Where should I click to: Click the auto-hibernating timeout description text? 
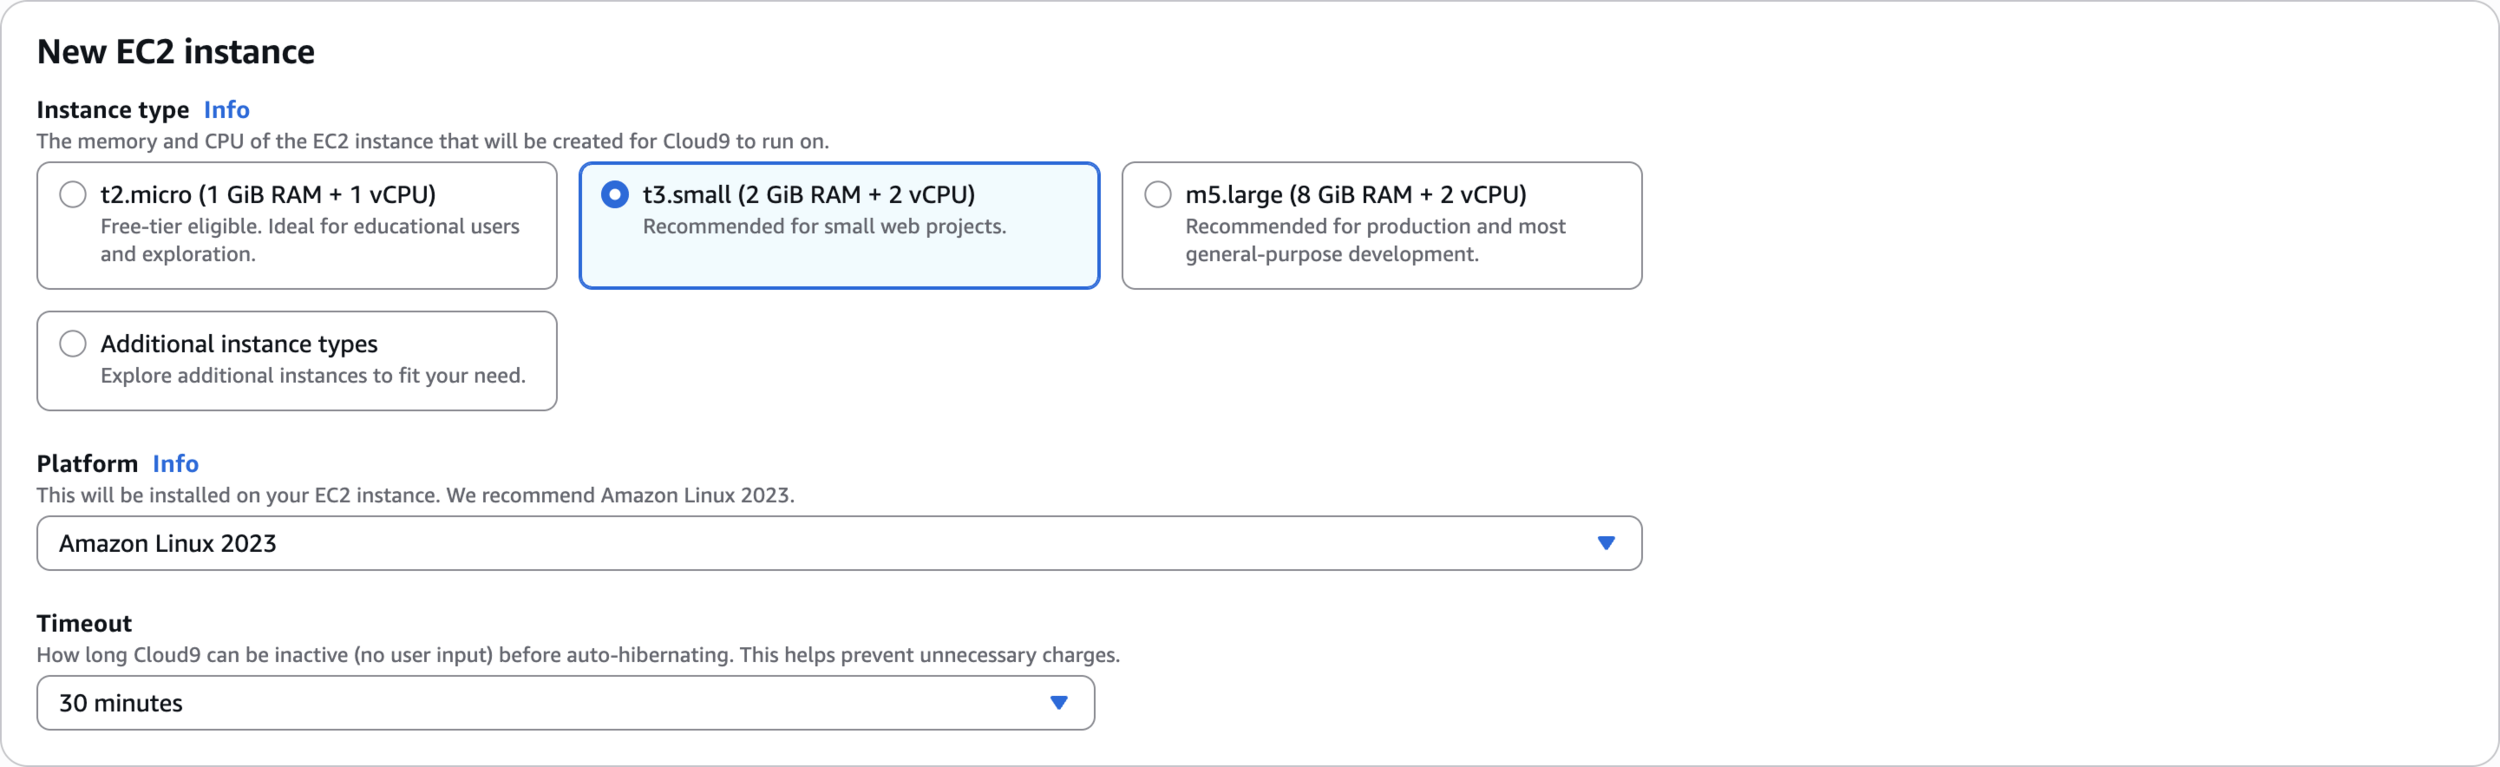pyautogui.click(x=578, y=656)
